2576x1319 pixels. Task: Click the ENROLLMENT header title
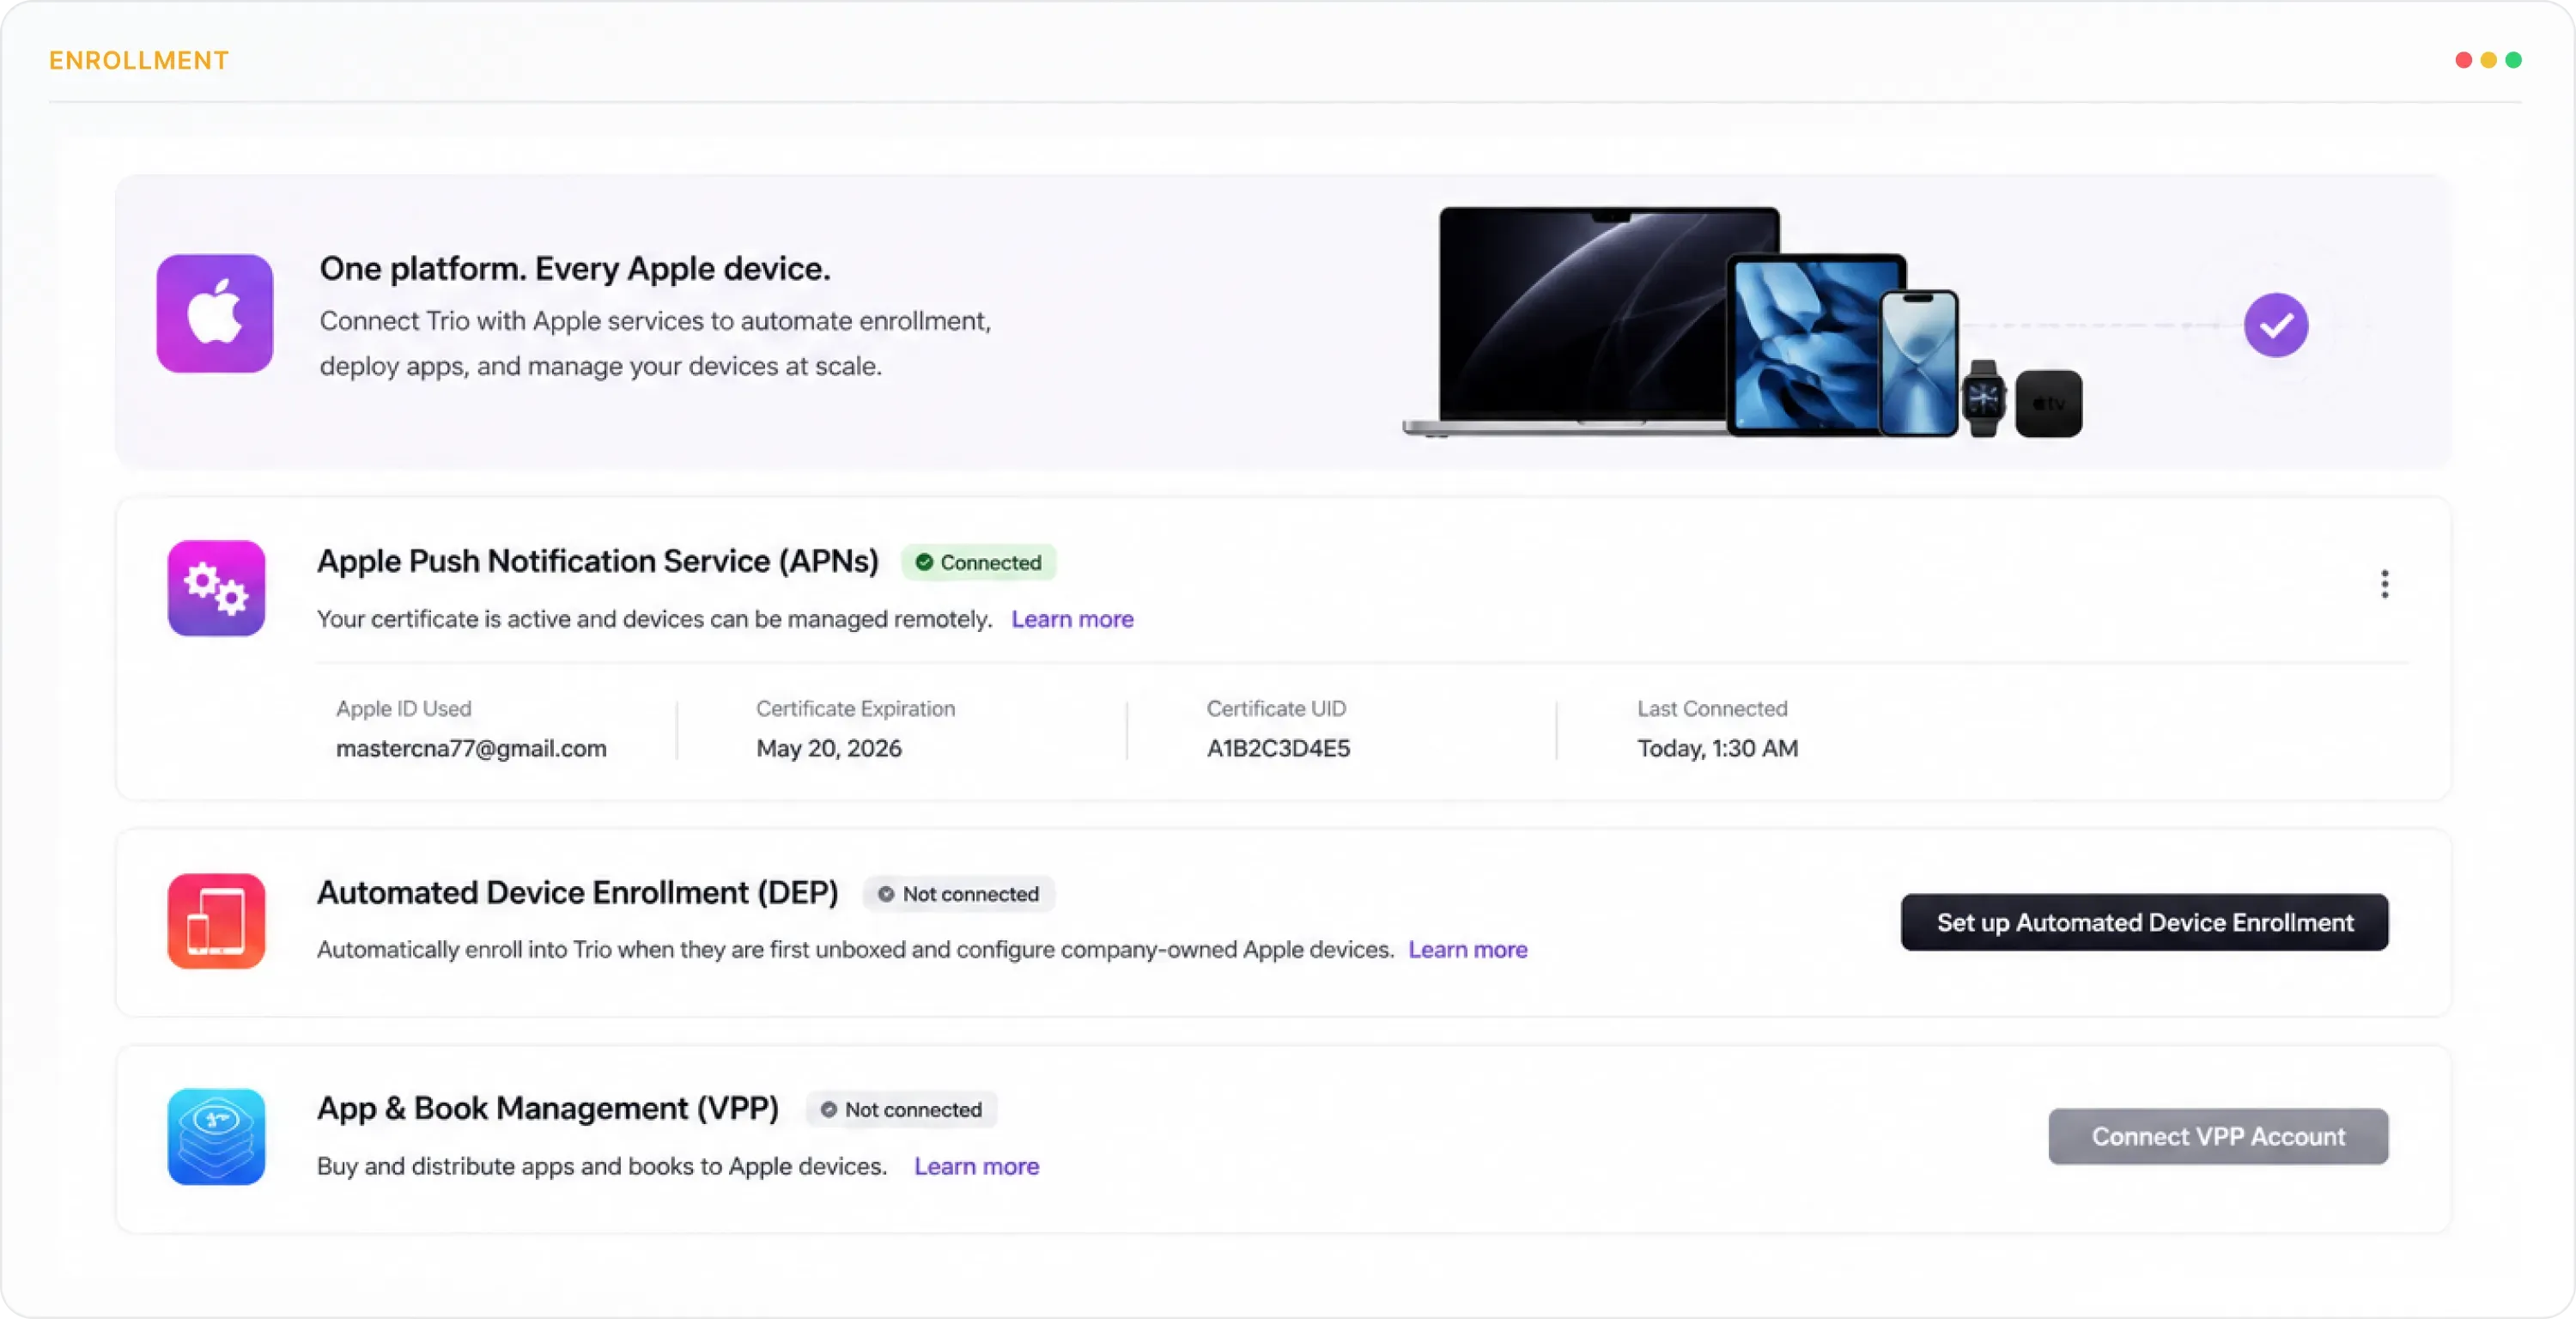pos(139,60)
